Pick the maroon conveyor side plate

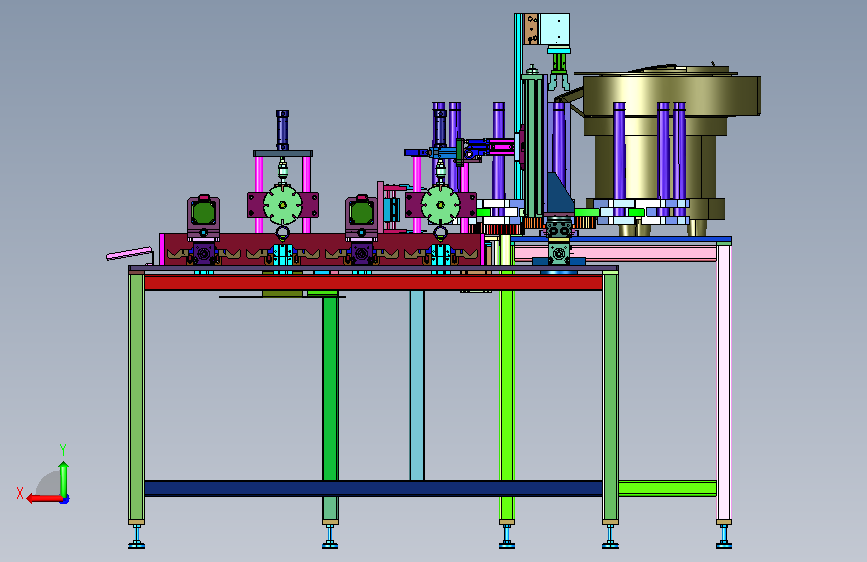point(322,249)
